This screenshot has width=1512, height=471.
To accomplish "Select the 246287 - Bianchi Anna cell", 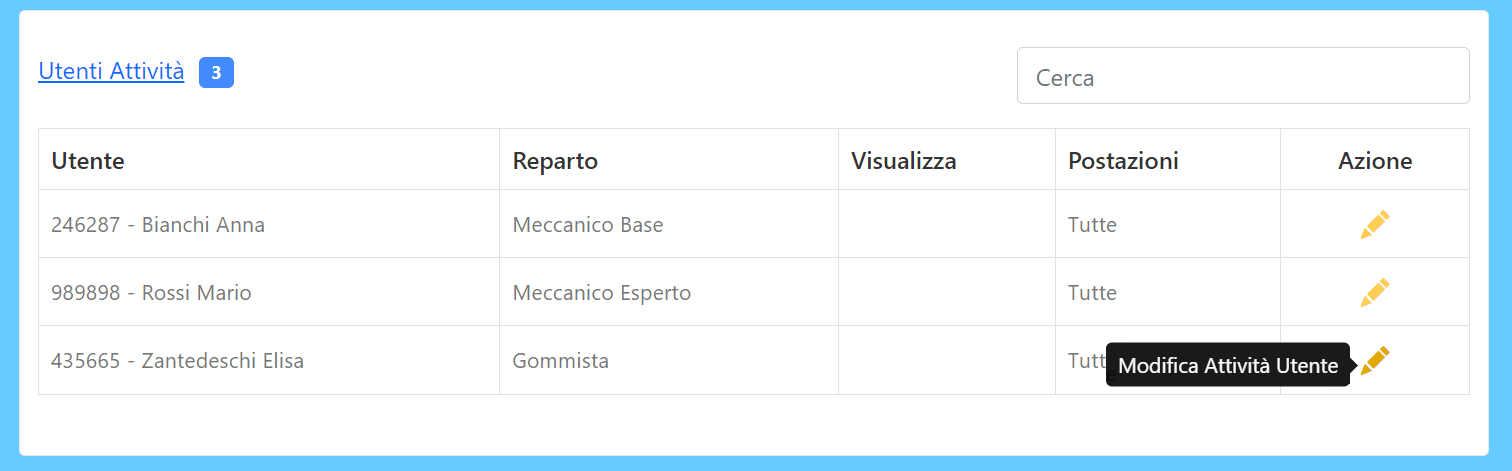I will (x=269, y=224).
